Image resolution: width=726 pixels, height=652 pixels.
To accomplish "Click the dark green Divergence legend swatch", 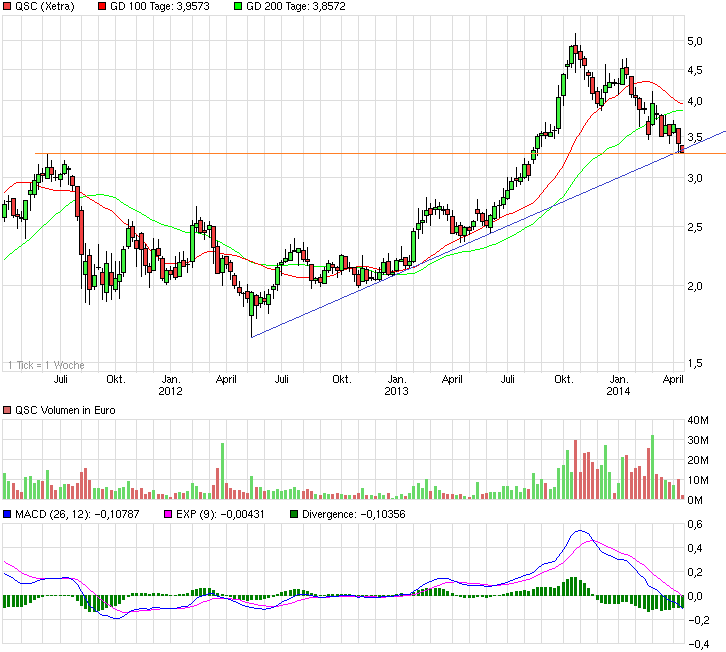I will [294, 514].
